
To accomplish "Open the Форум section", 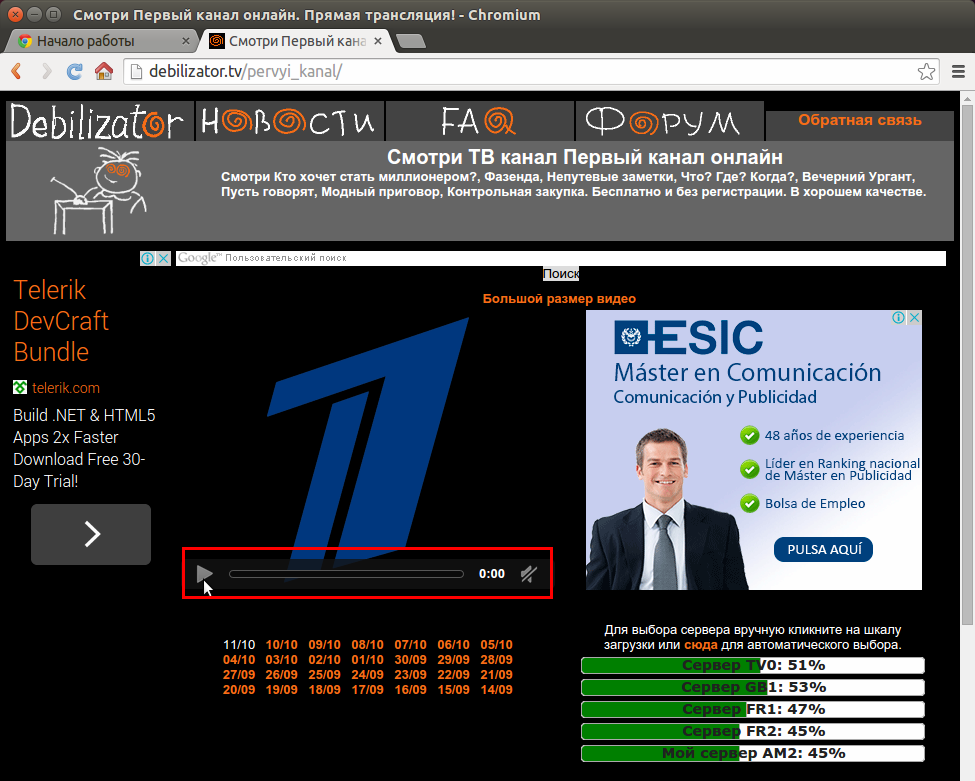I will point(669,121).
